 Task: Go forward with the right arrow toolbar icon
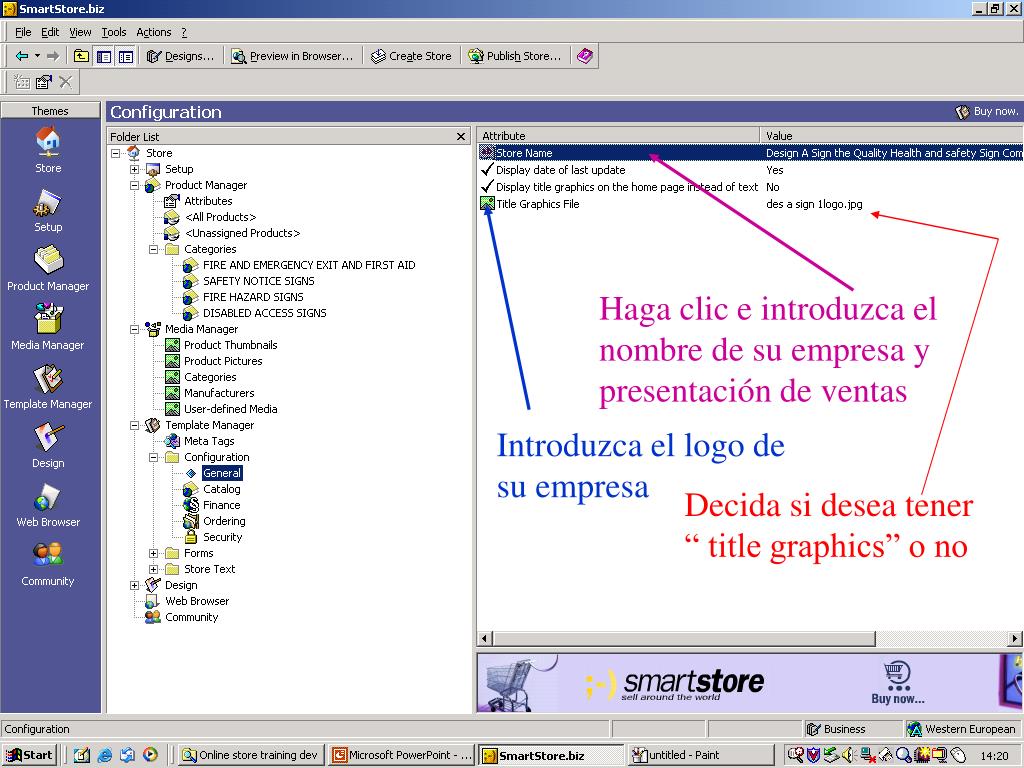coord(53,56)
